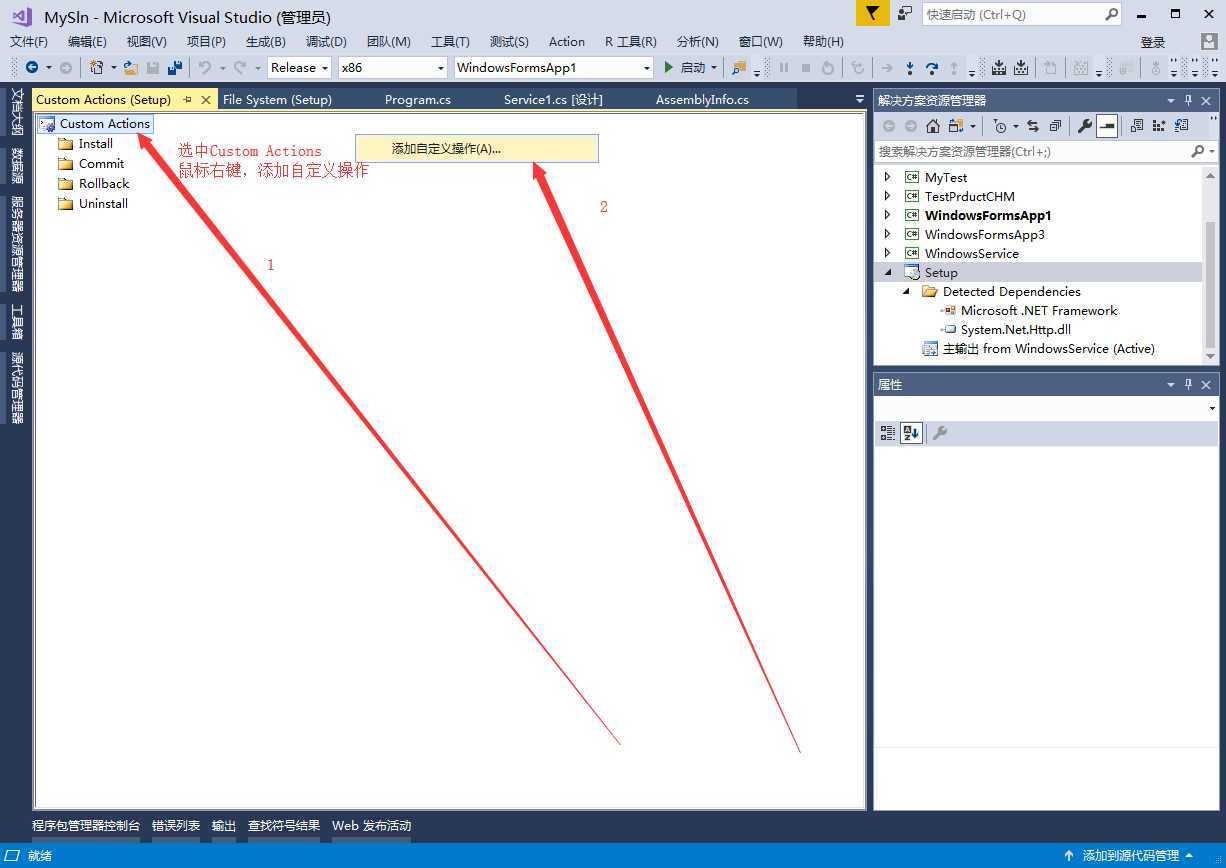
Task: Click the last editor icon in Solution Explorer toolbar
Action: click(x=1181, y=126)
